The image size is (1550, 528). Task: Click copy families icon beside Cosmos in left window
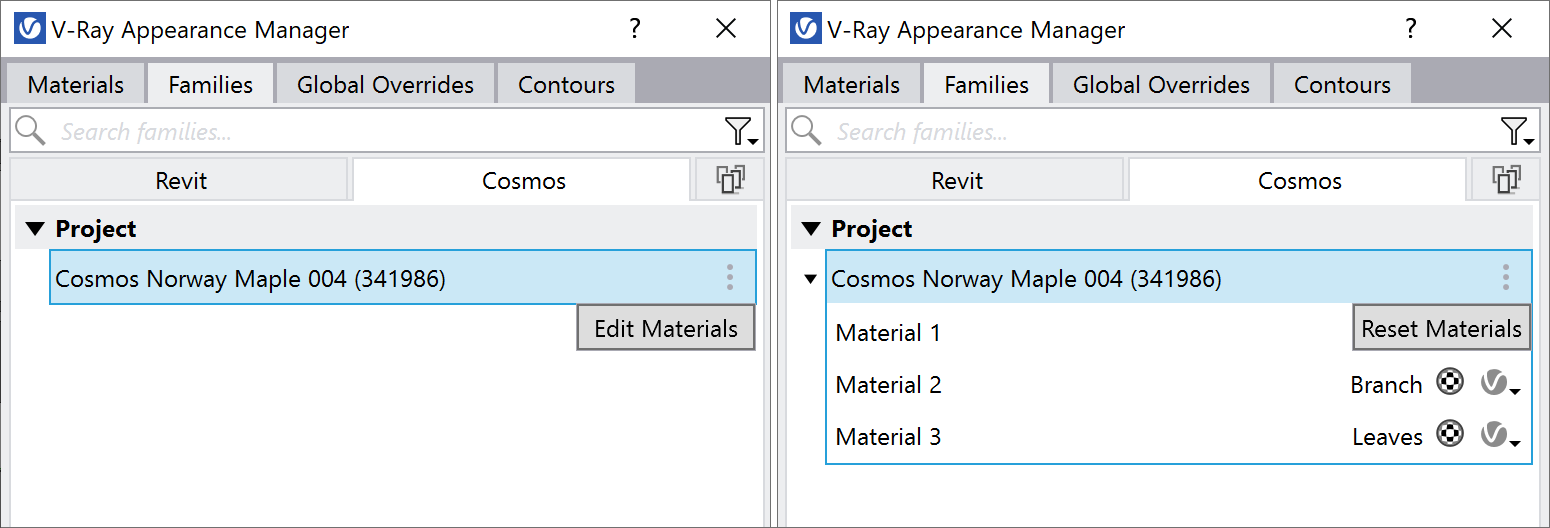pos(731,180)
